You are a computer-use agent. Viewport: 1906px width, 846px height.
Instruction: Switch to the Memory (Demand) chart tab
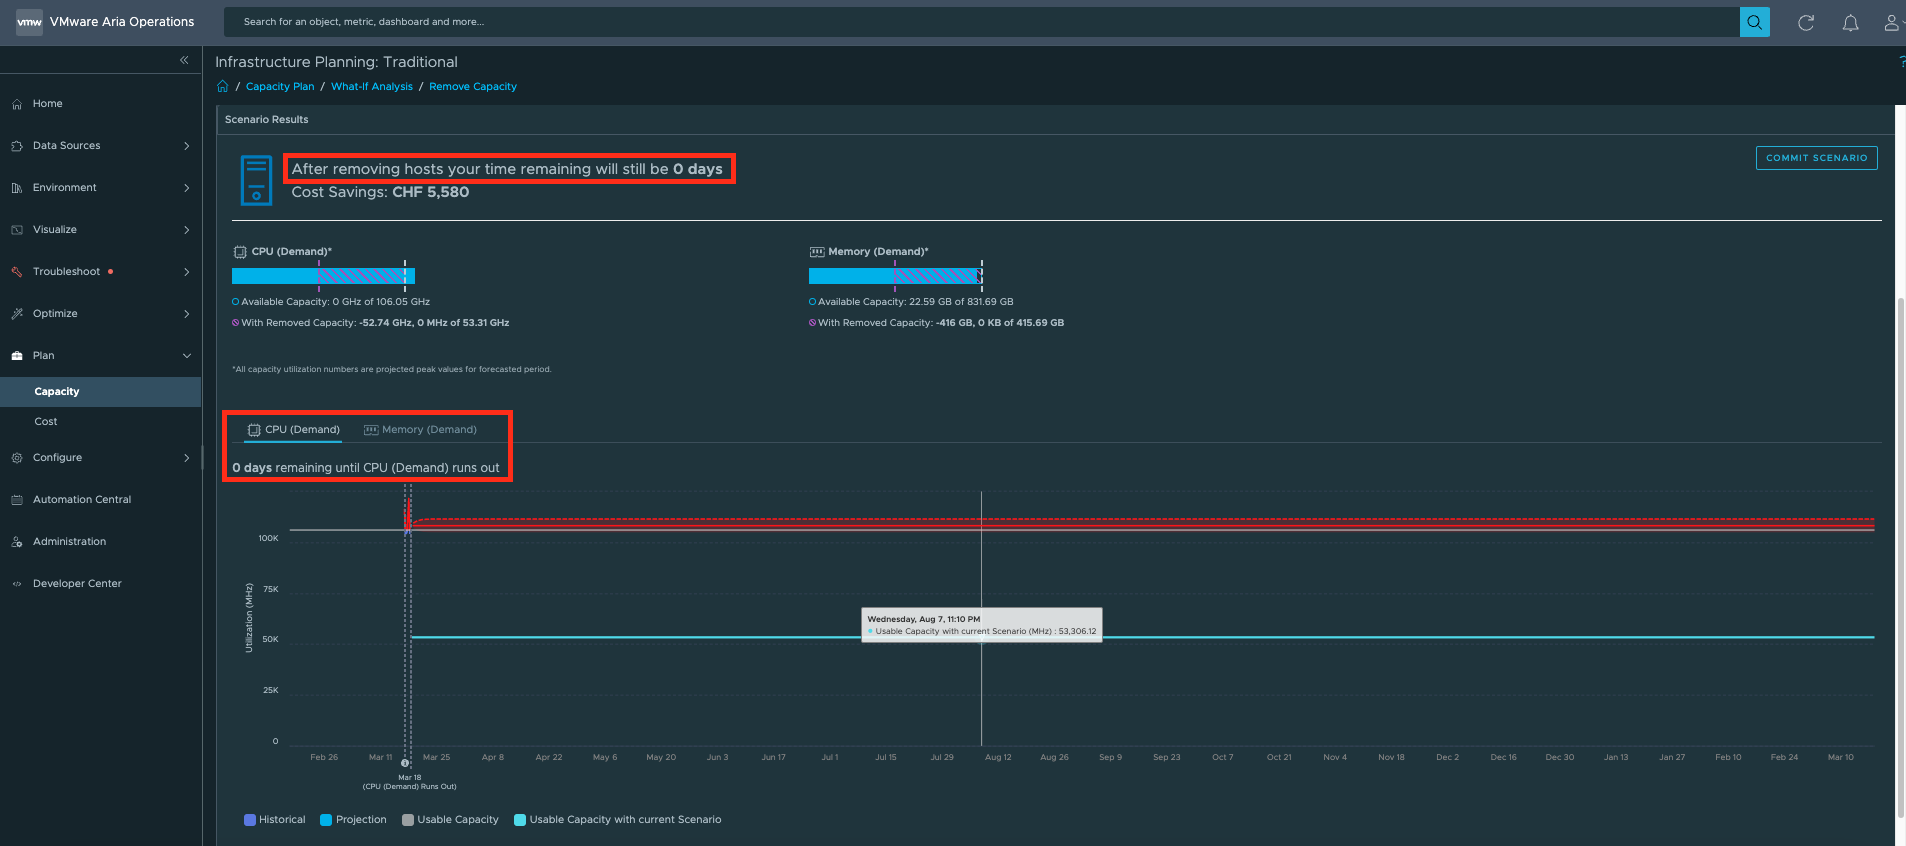click(420, 430)
